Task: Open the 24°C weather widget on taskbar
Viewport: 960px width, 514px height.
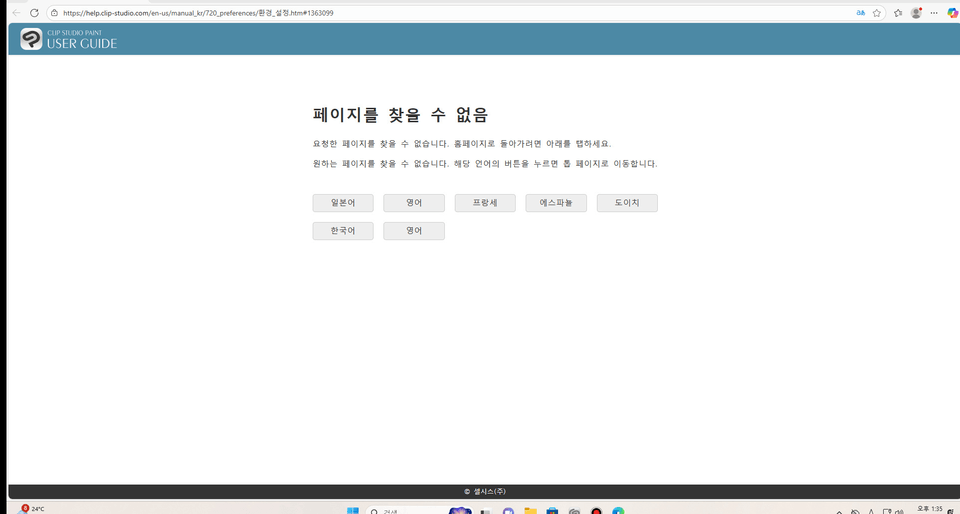Action: pyautogui.click(x=32, y=509)
